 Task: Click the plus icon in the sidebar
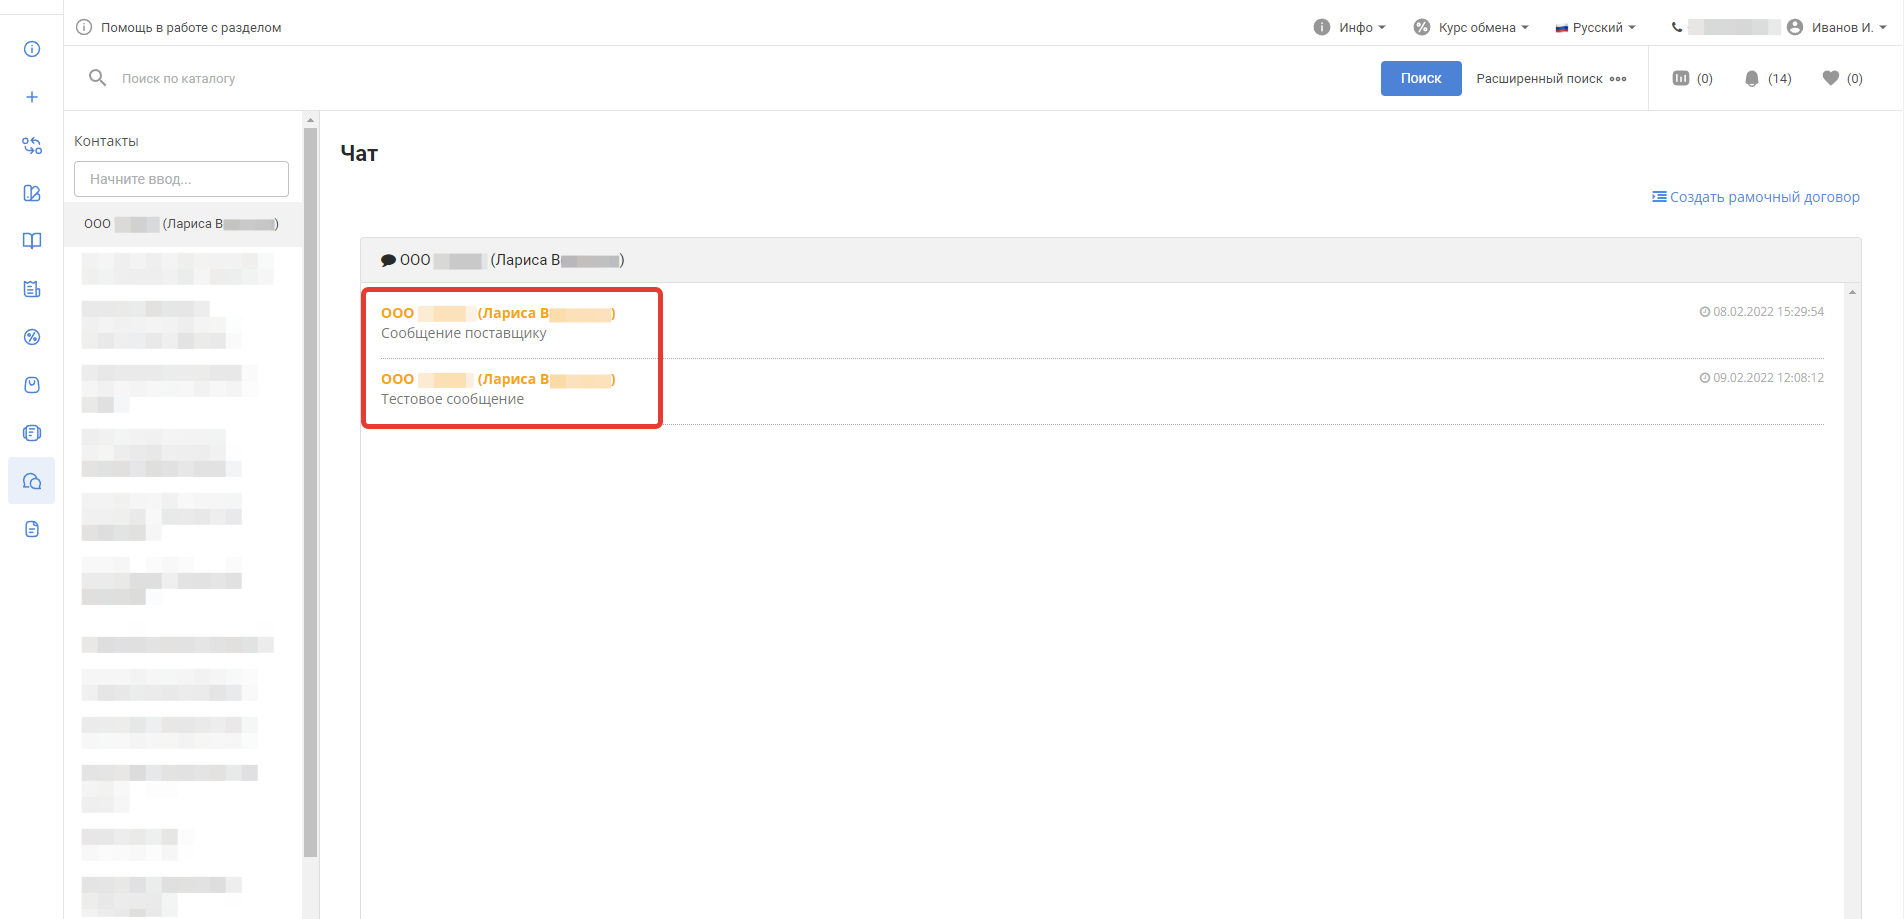point(32,97)
